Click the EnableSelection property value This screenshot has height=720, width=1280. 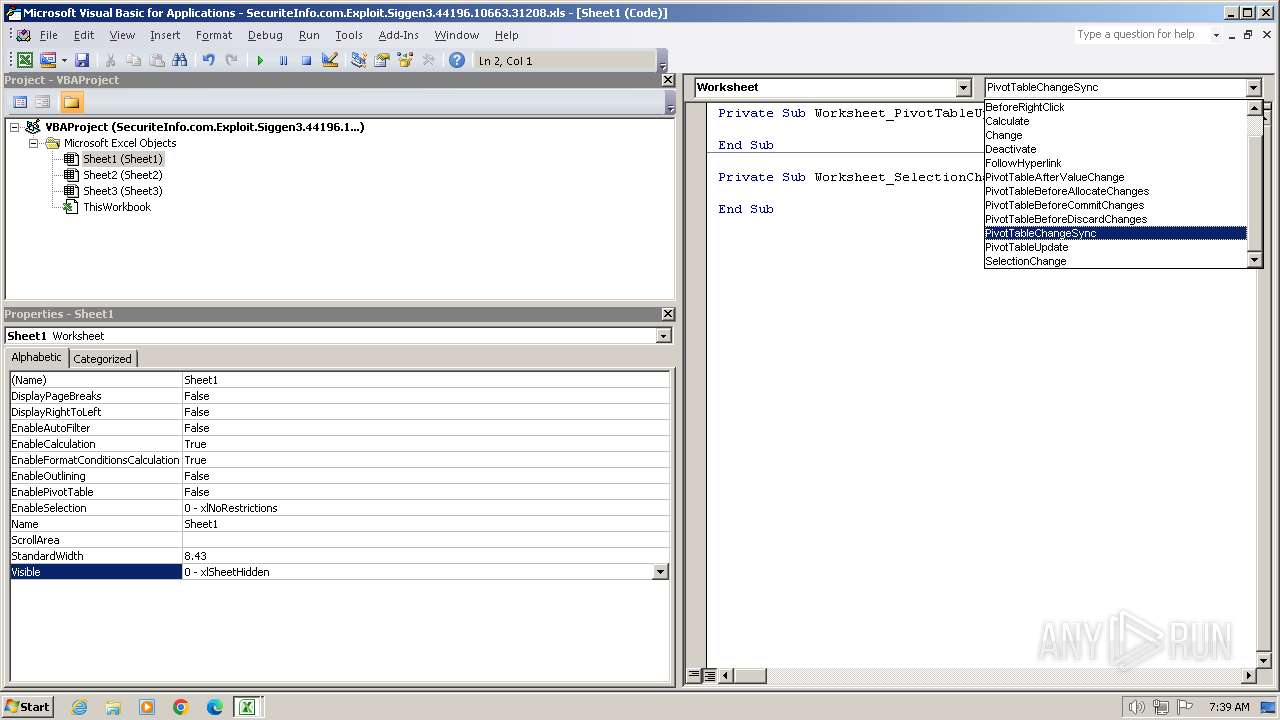[x=425, y=508]
